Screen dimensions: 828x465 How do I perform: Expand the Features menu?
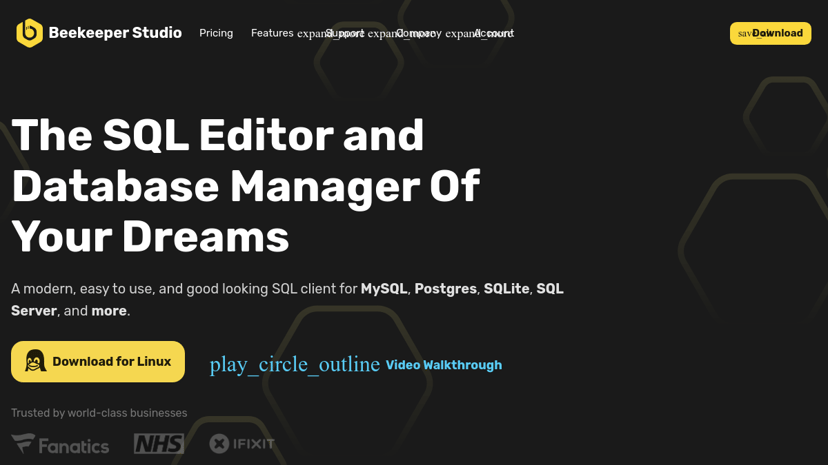(x=272, y=33)
